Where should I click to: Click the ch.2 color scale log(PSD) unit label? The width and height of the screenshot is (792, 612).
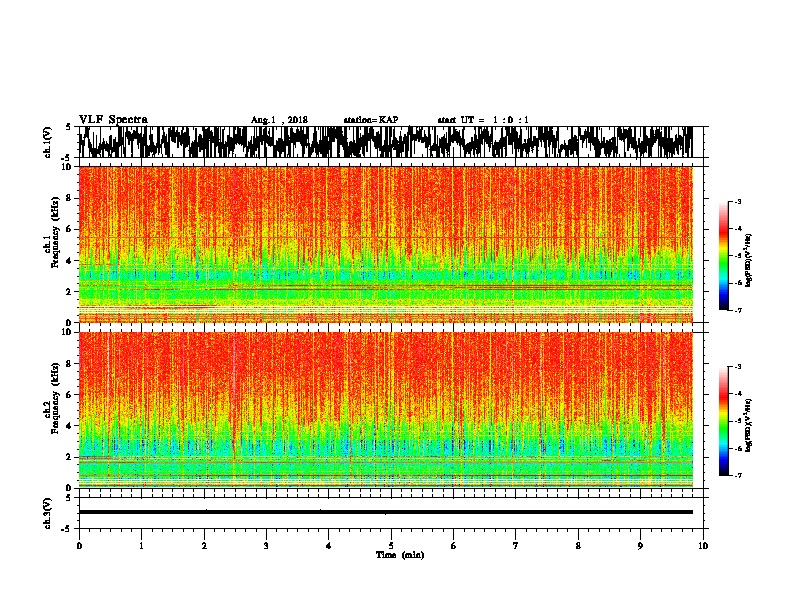coord(749,425)
